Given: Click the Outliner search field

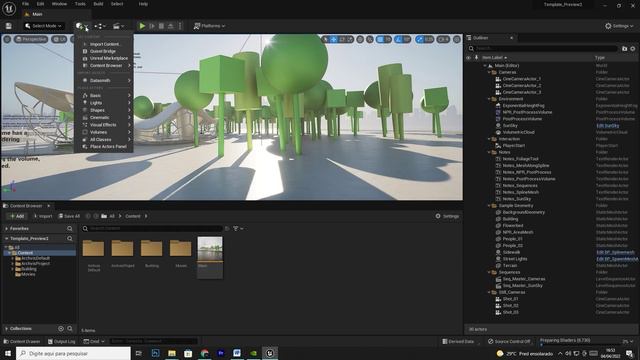Looking at the screenshot, I should coord(543,49).
